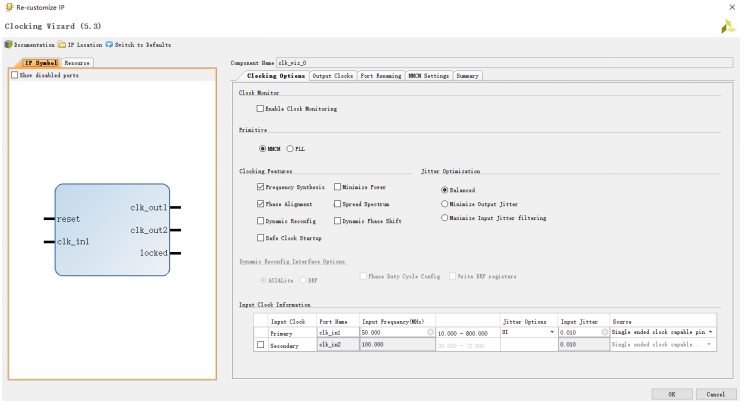
Task: Select Minimize Output Jitter
Action: (444, 204)
